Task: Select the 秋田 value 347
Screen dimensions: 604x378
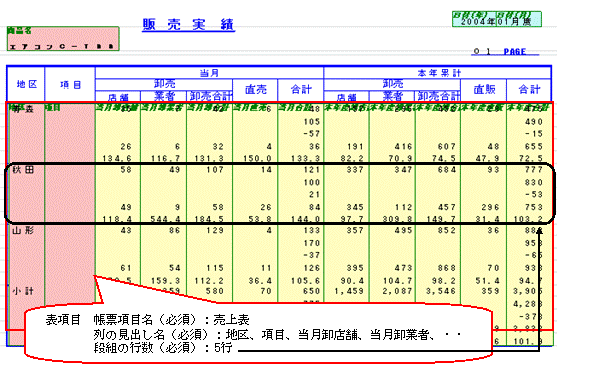Action: 403,170
